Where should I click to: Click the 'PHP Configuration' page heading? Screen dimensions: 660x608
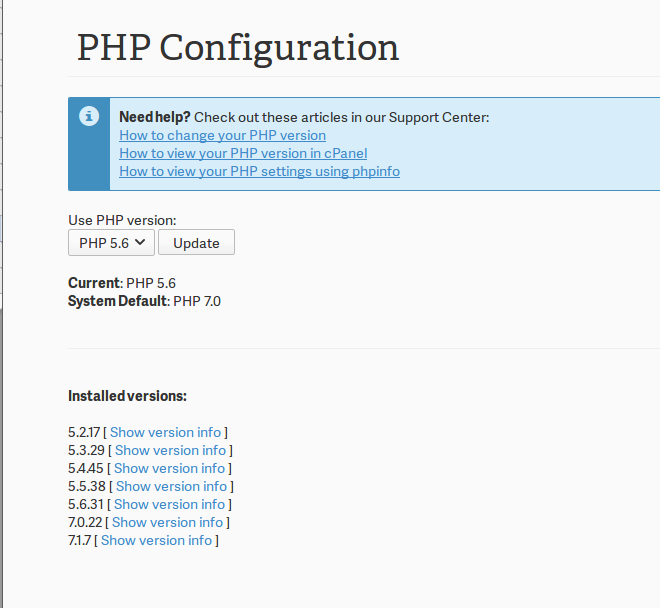pos(238,47)
